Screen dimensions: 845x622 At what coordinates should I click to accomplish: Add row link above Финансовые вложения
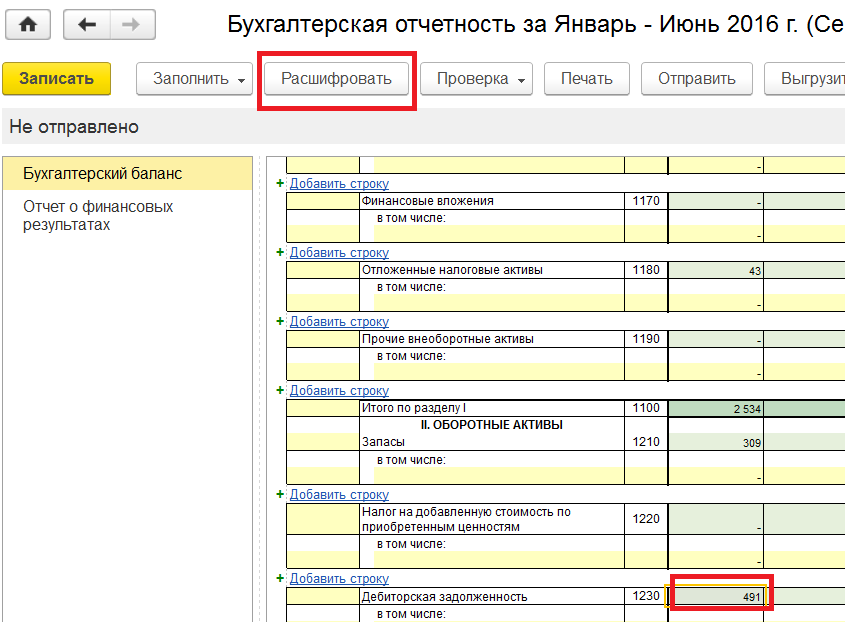tap(339, 184)
